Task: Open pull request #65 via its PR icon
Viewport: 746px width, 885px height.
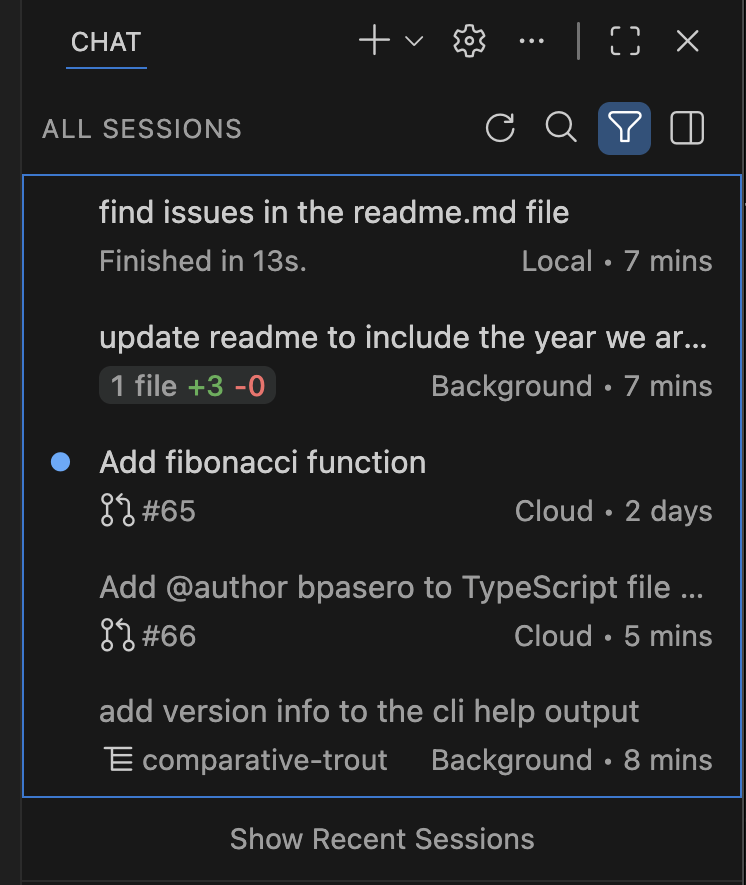Action: click(x=115, y=511)
